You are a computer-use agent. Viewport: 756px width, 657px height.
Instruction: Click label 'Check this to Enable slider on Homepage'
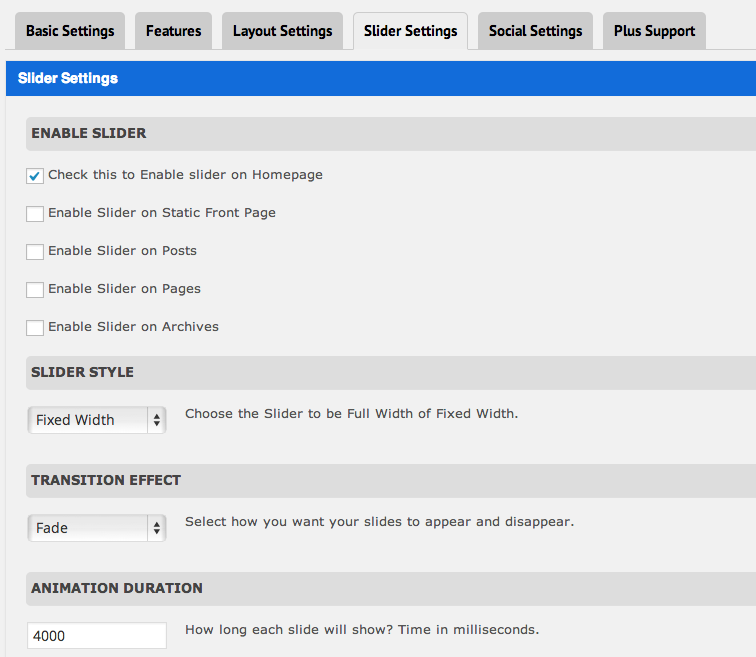pyautogui.click(x=186, y=174)
